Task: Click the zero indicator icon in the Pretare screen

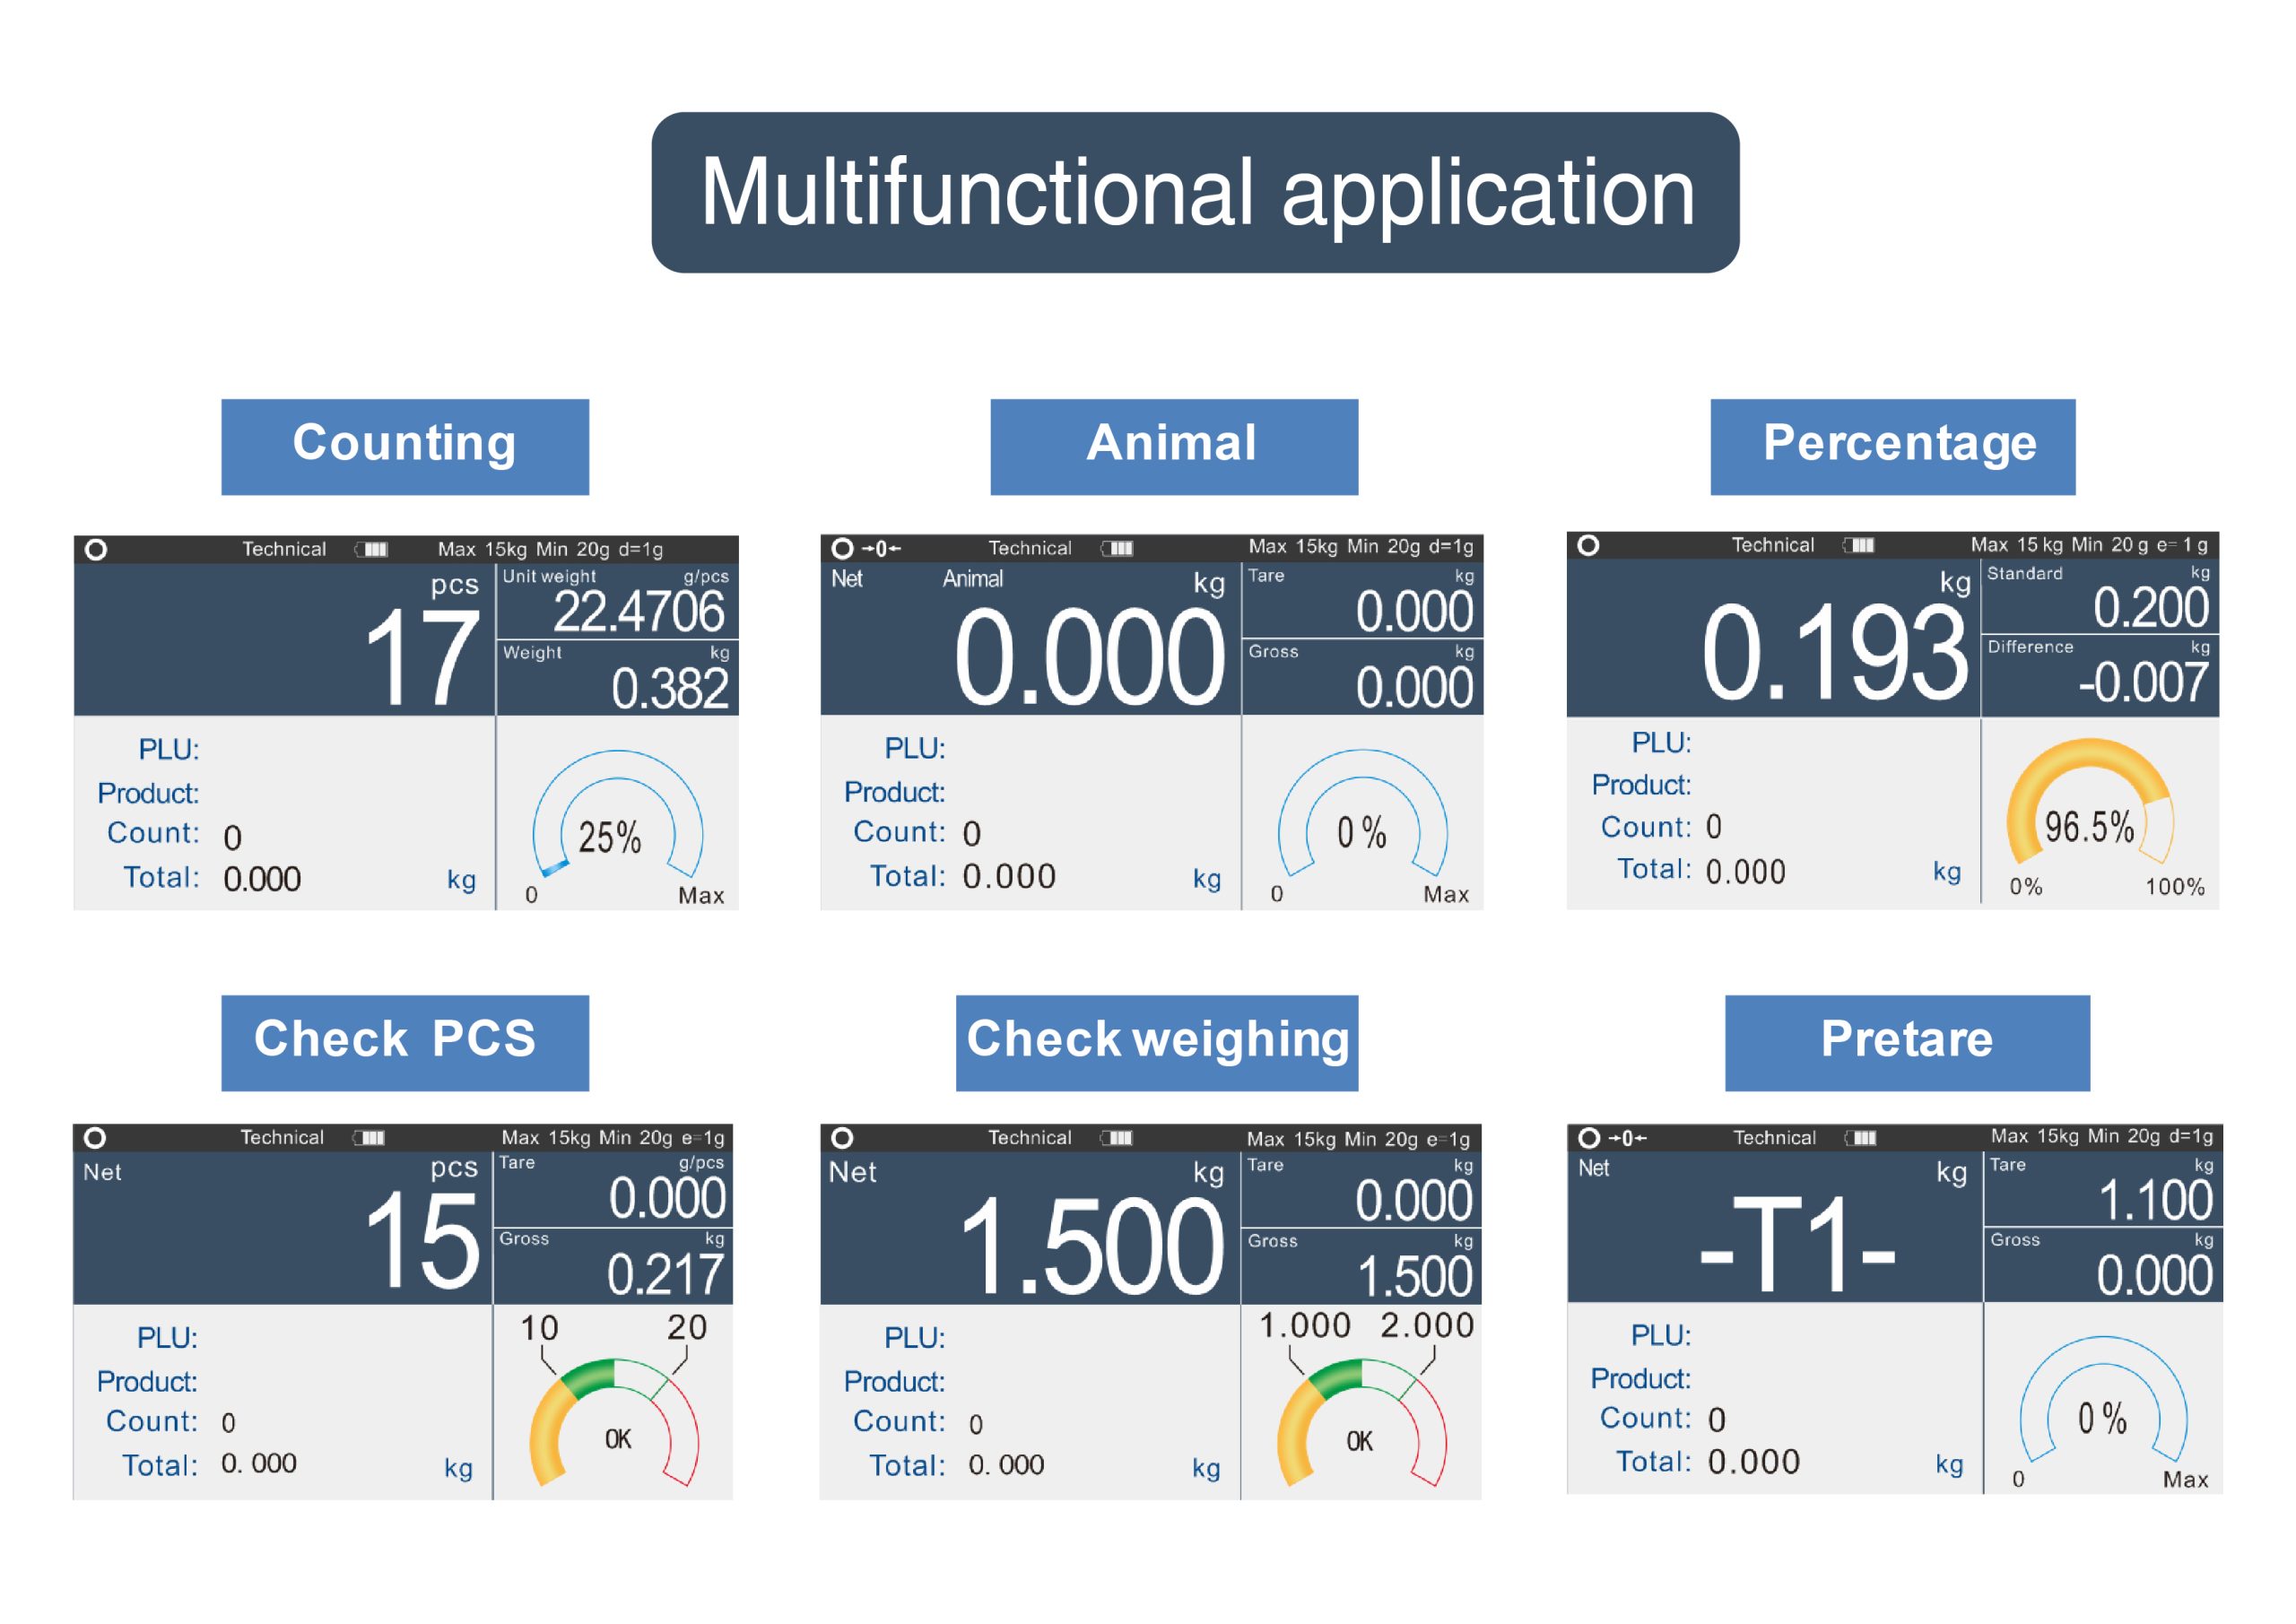Action: 1627,1138
